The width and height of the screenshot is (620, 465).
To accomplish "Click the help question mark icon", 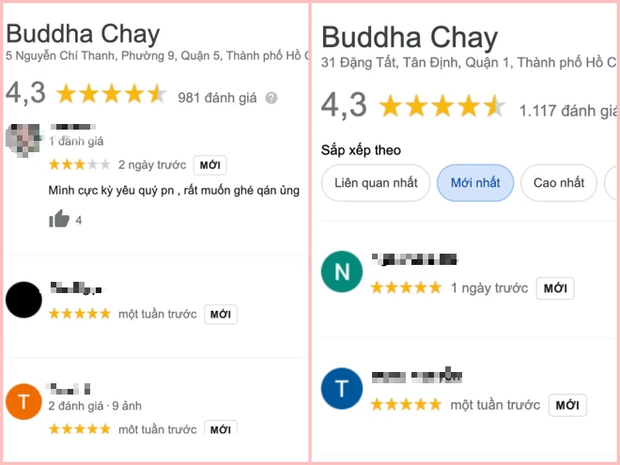I will [271, 98].
